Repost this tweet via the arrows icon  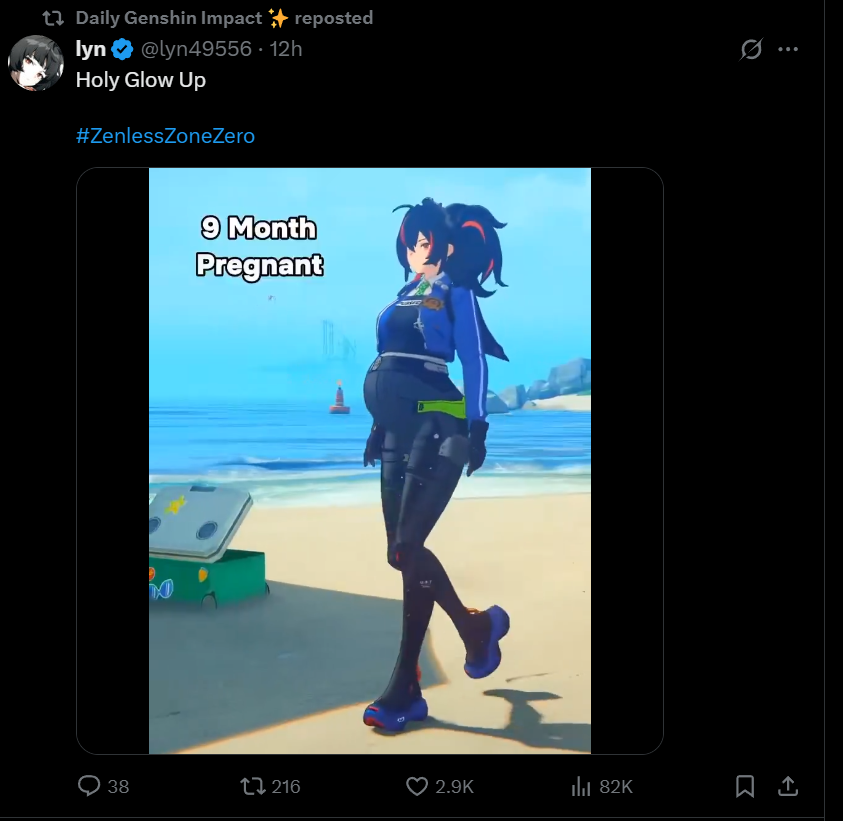(x=253, y=786)
